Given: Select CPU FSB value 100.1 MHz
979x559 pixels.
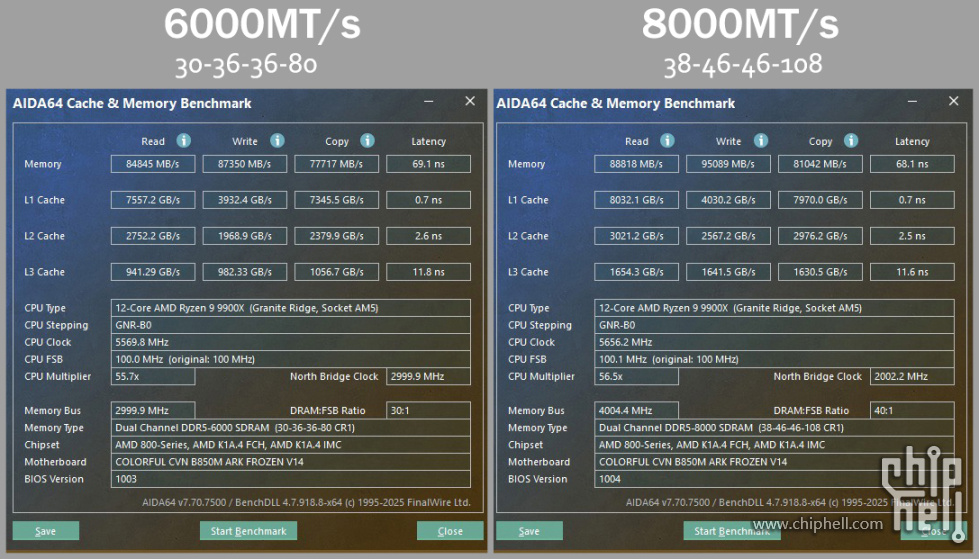Looking at the screenshot, I should click(774, 359).
